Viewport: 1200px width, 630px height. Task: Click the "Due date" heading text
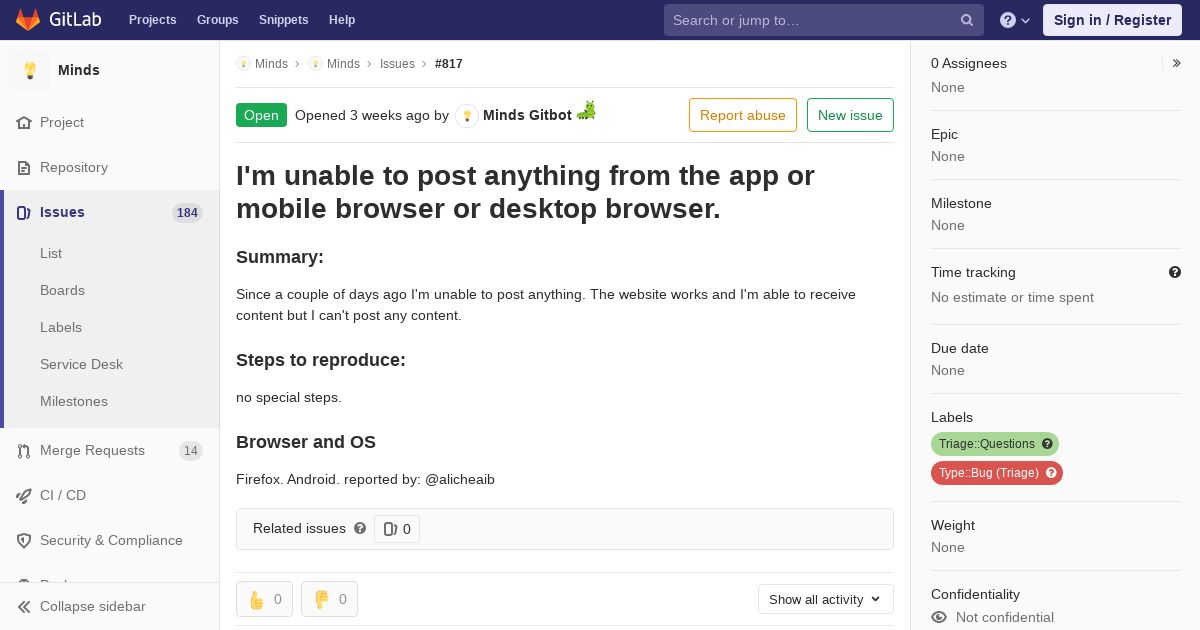(960, 348)
